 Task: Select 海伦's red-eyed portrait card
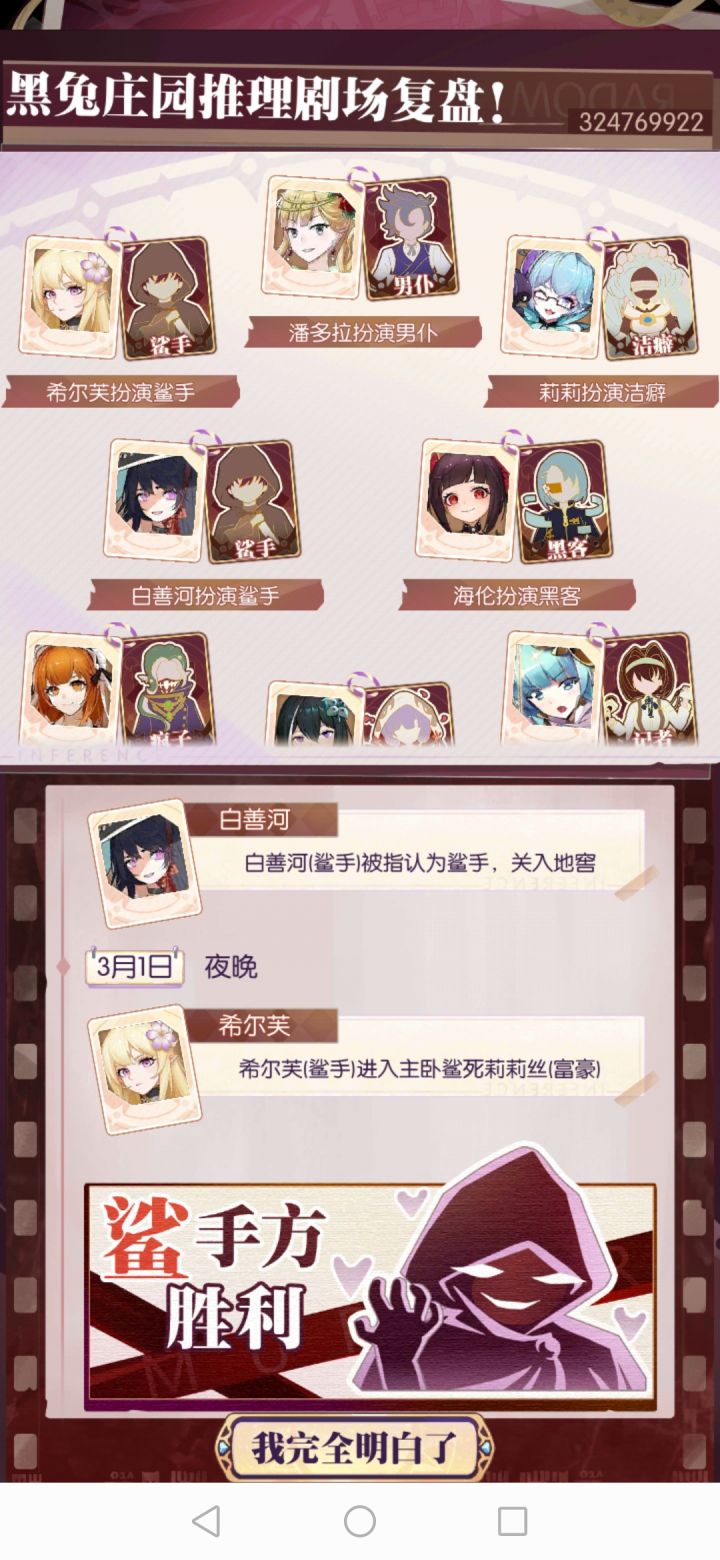(466, 499)
